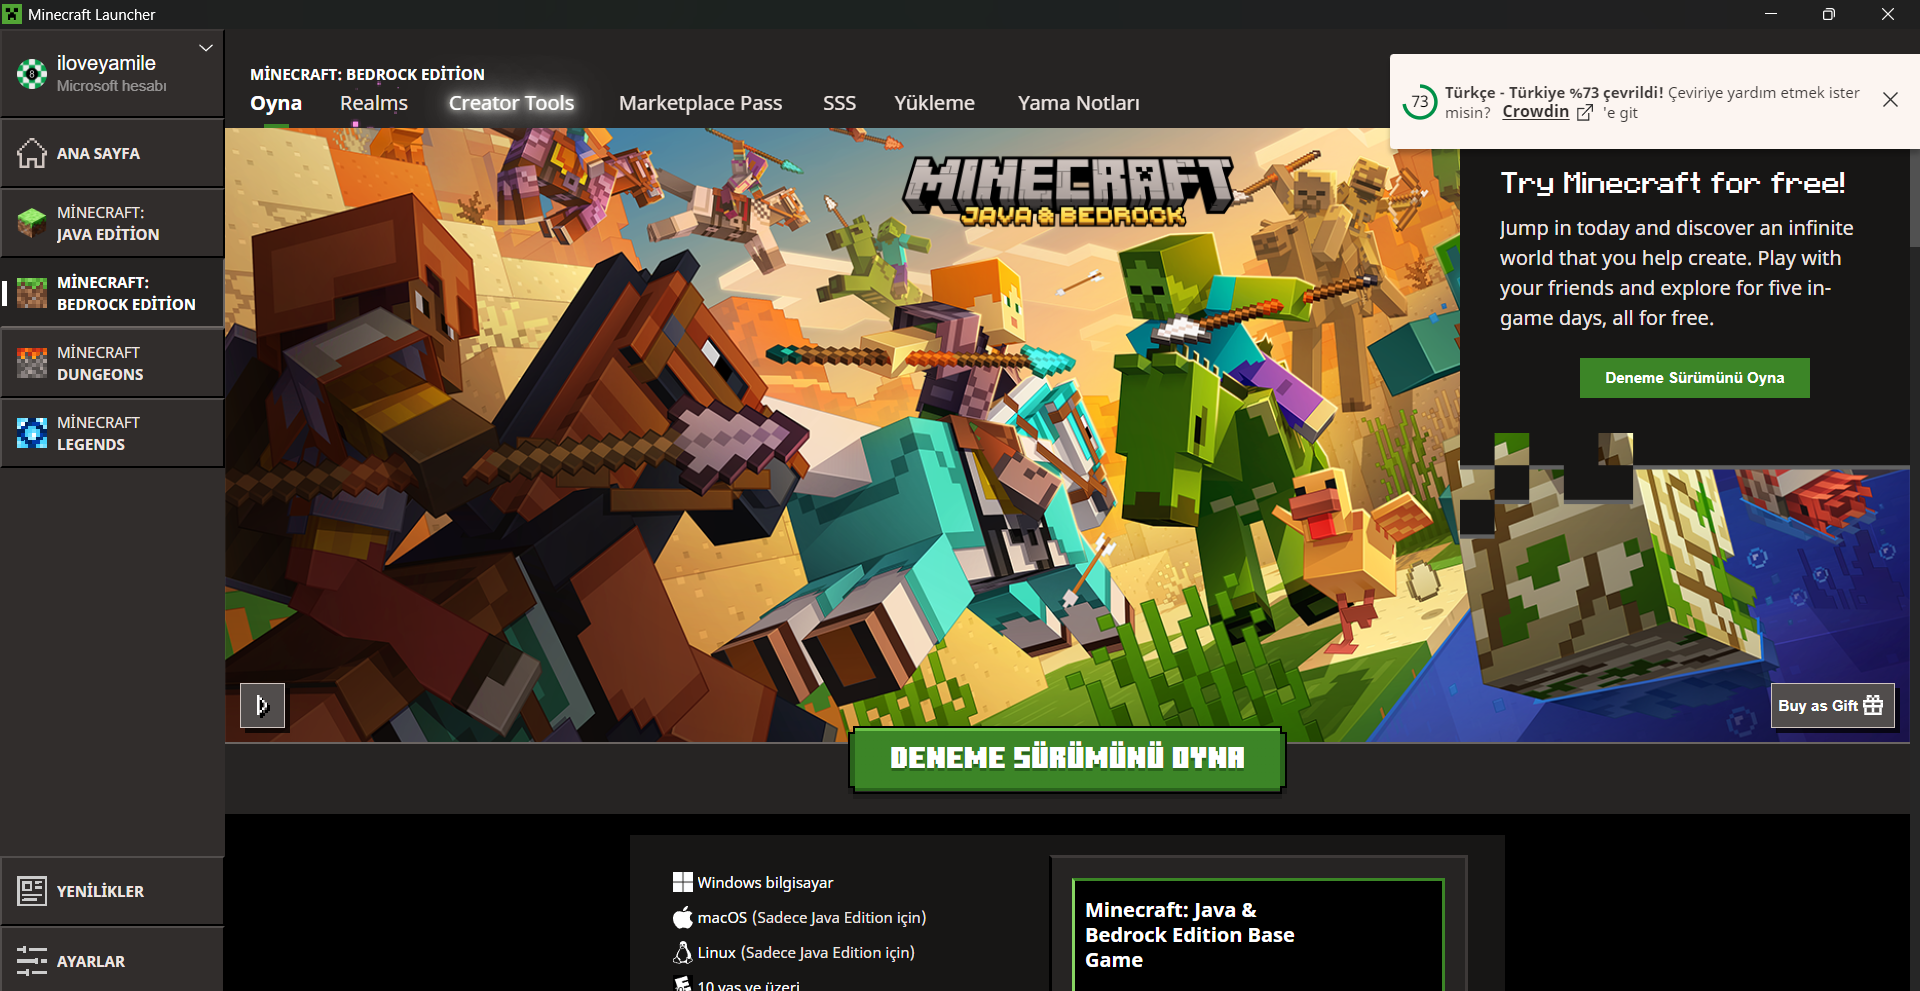Viewport: 1920px width, 991px height.
Task: Click the 'Microsoft hesabı' account text
Action: 112,86
